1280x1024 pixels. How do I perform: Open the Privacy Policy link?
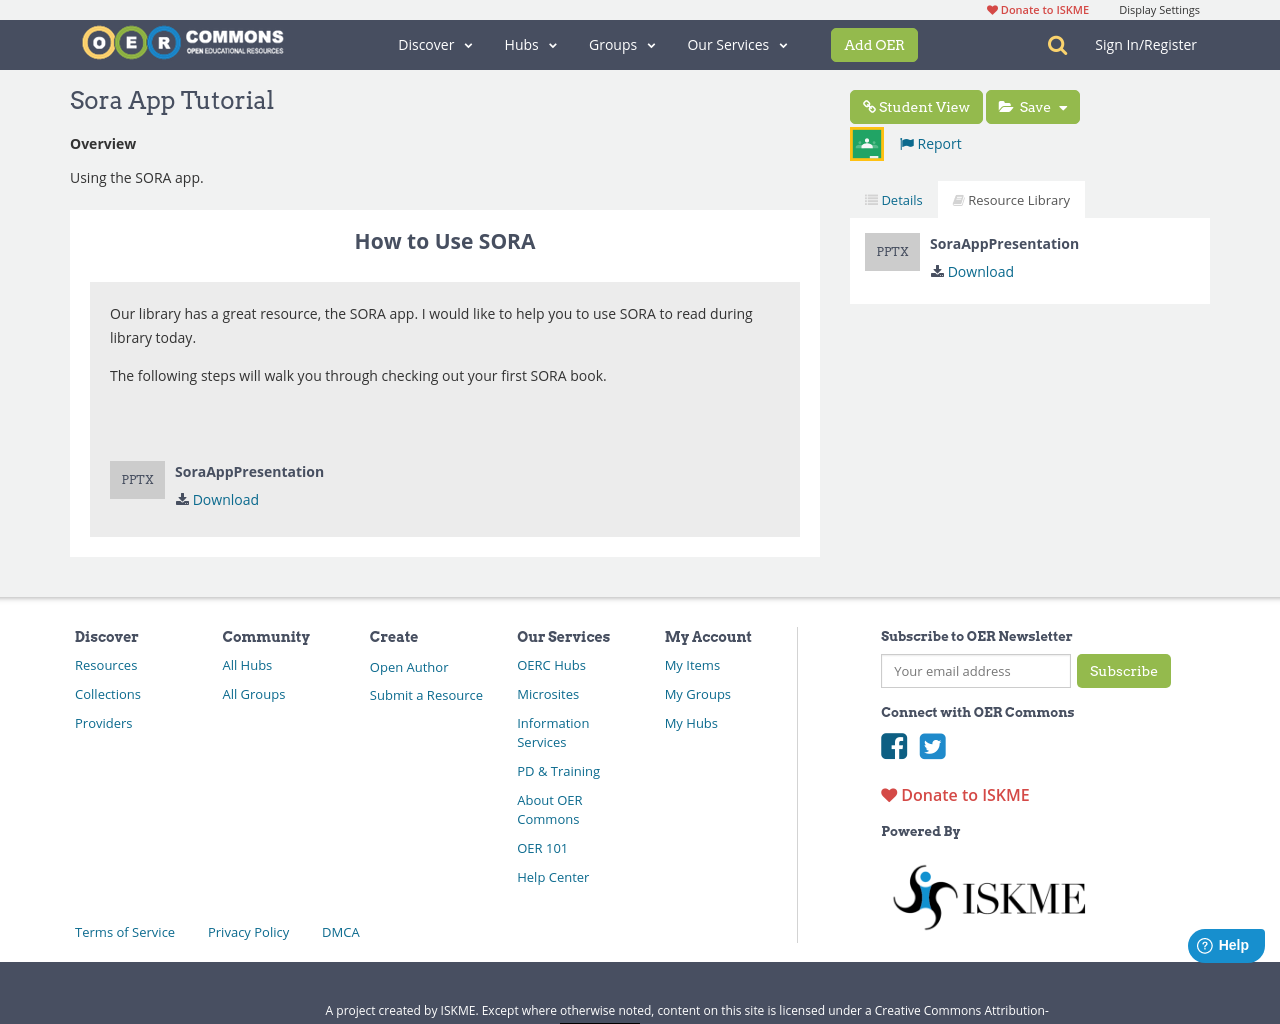pyautogui.click(x=248, y=932)
